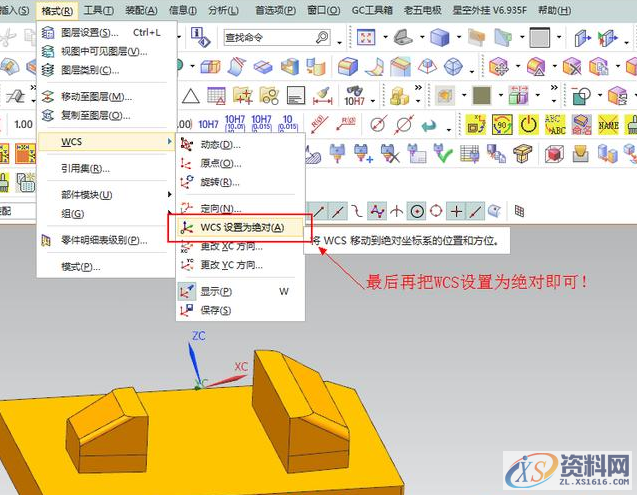The width and height of the screenshot is (637, 495).
Task: Open 星空外挂 V6.935F menu
Action: tap(490, 11)
